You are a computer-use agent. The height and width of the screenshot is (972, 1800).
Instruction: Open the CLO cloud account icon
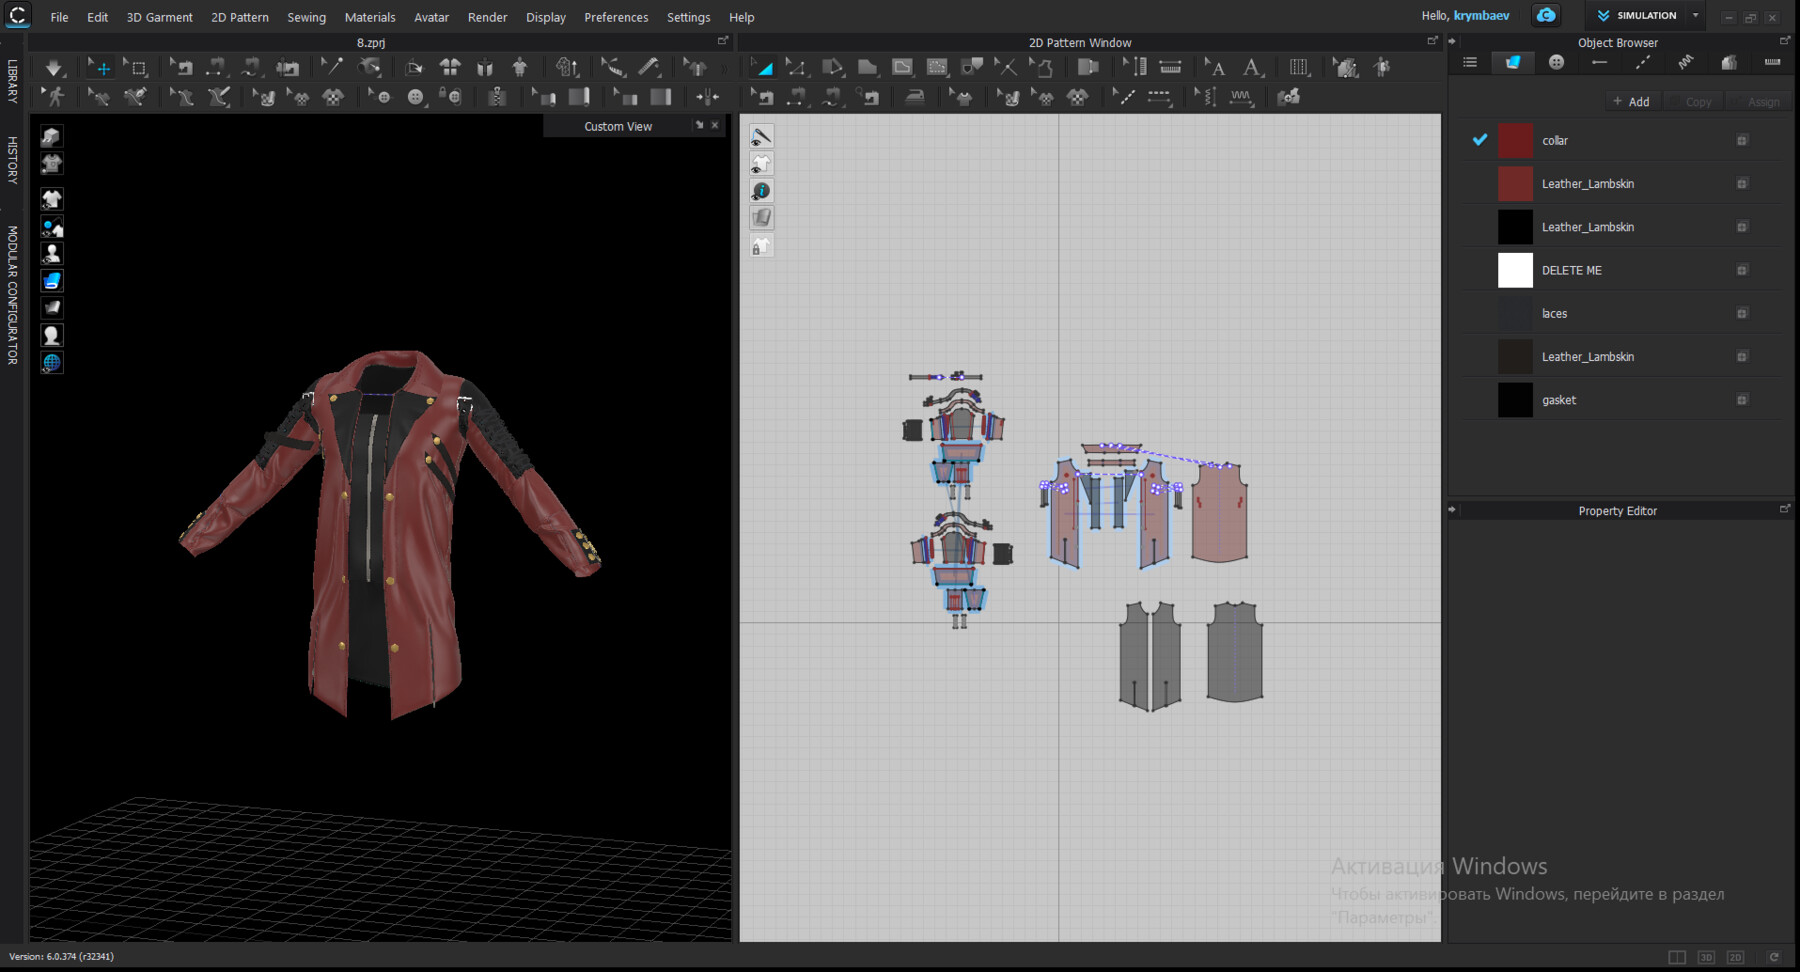tap(1546, 15)
